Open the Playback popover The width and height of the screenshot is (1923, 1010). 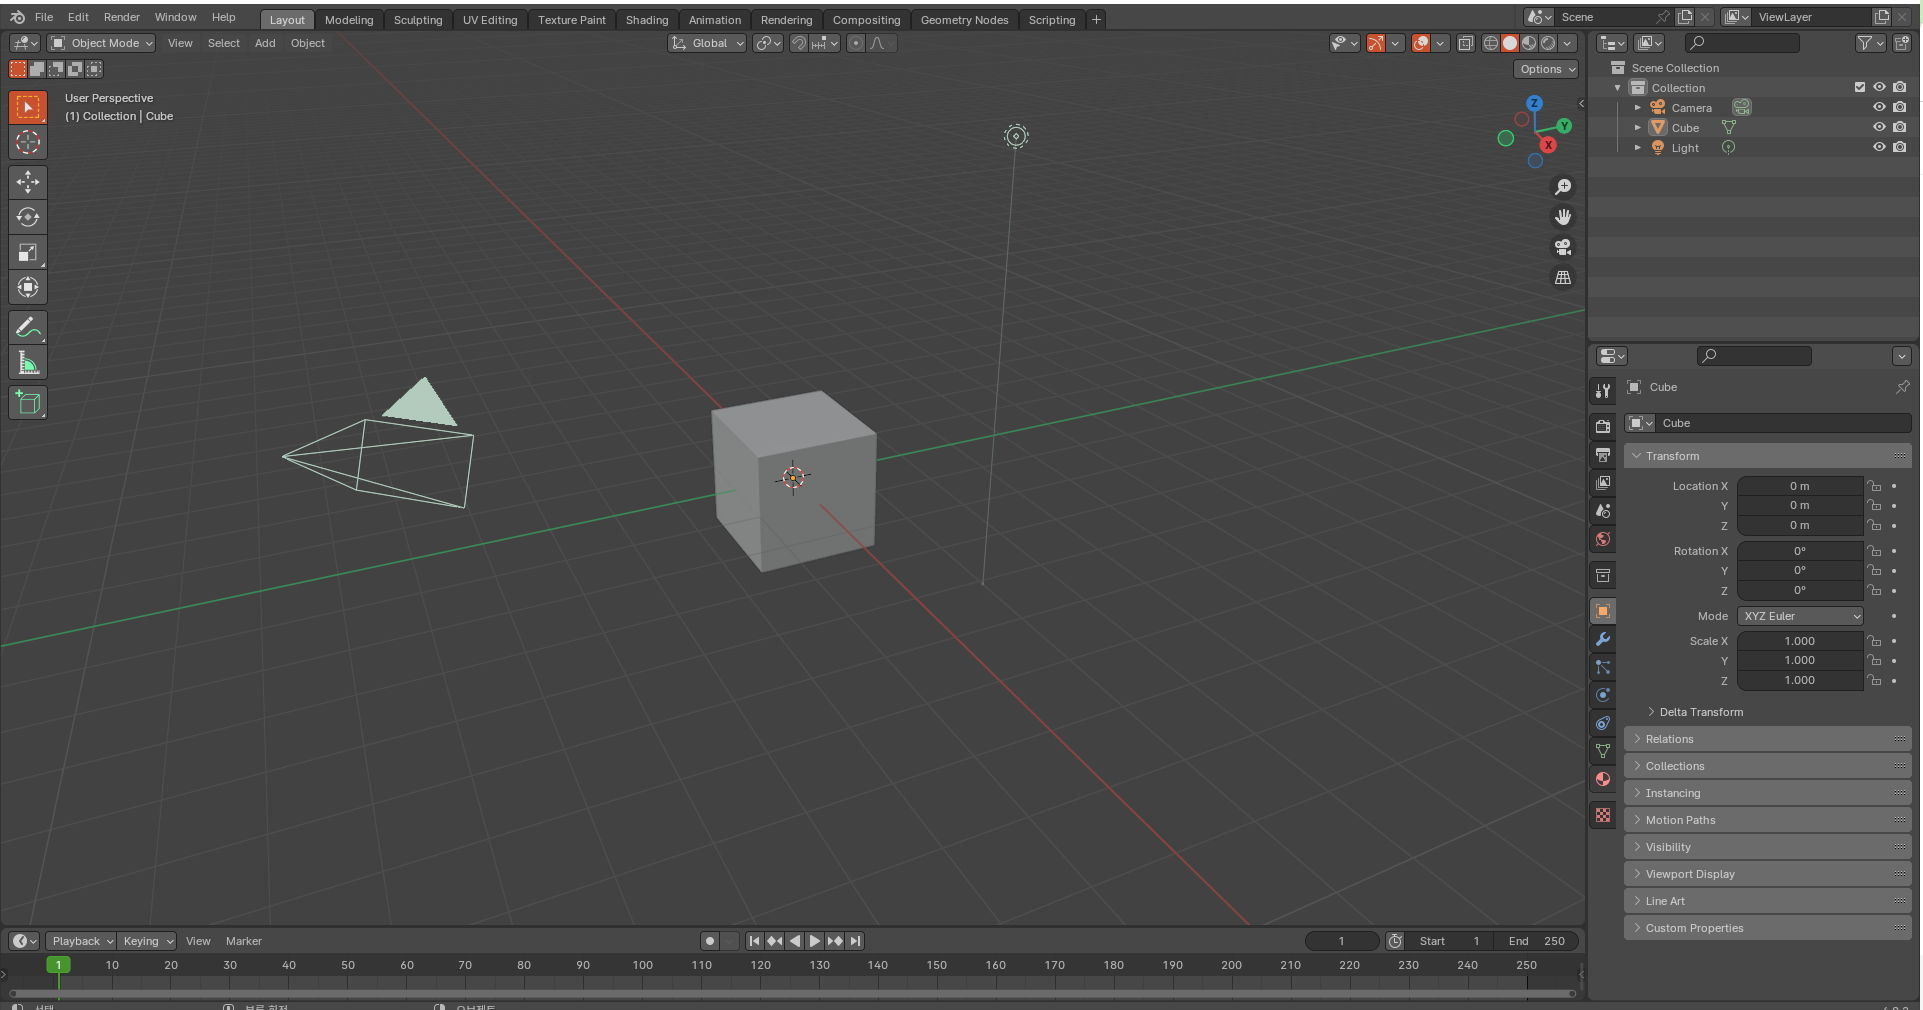[x=81, y=941]
